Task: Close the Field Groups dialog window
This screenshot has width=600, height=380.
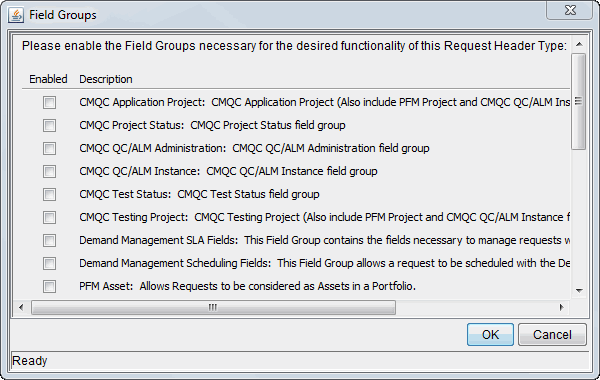Action: tap(570, 10)
